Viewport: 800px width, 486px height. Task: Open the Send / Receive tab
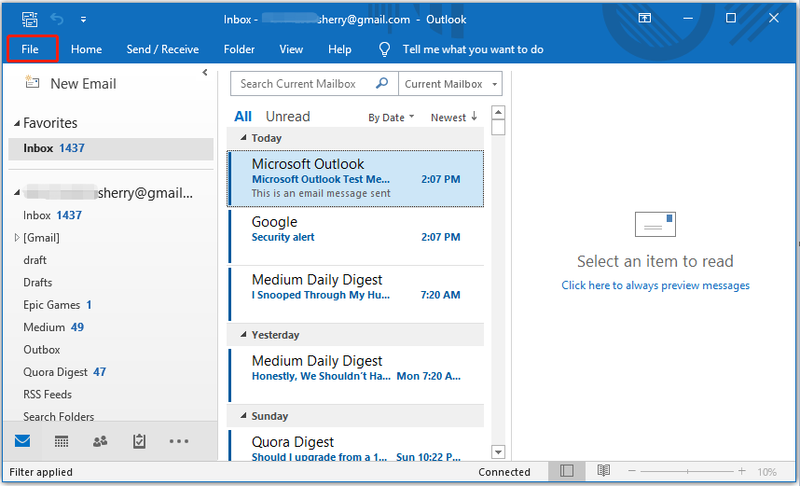[x=163, y=49]
